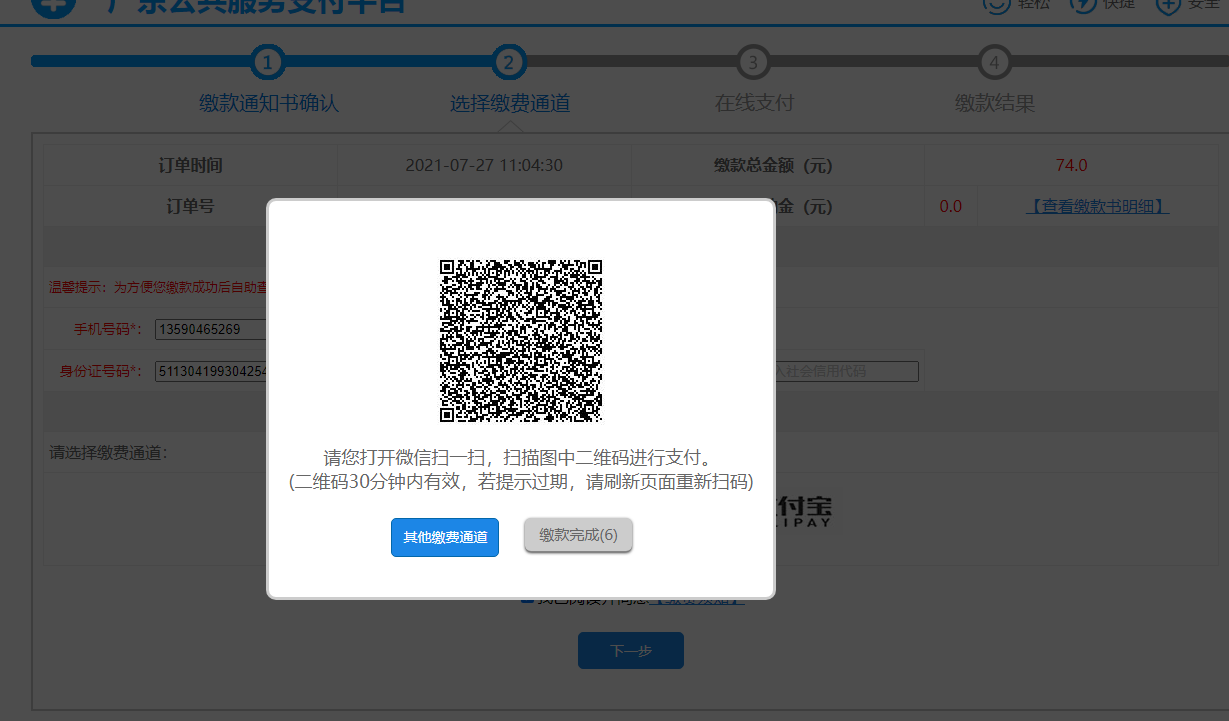Viewport: 1229px width, 721px height.
Task: Open the 查看缴款书明细 link
Action: pyautogui.click(x=1098, y=206)
